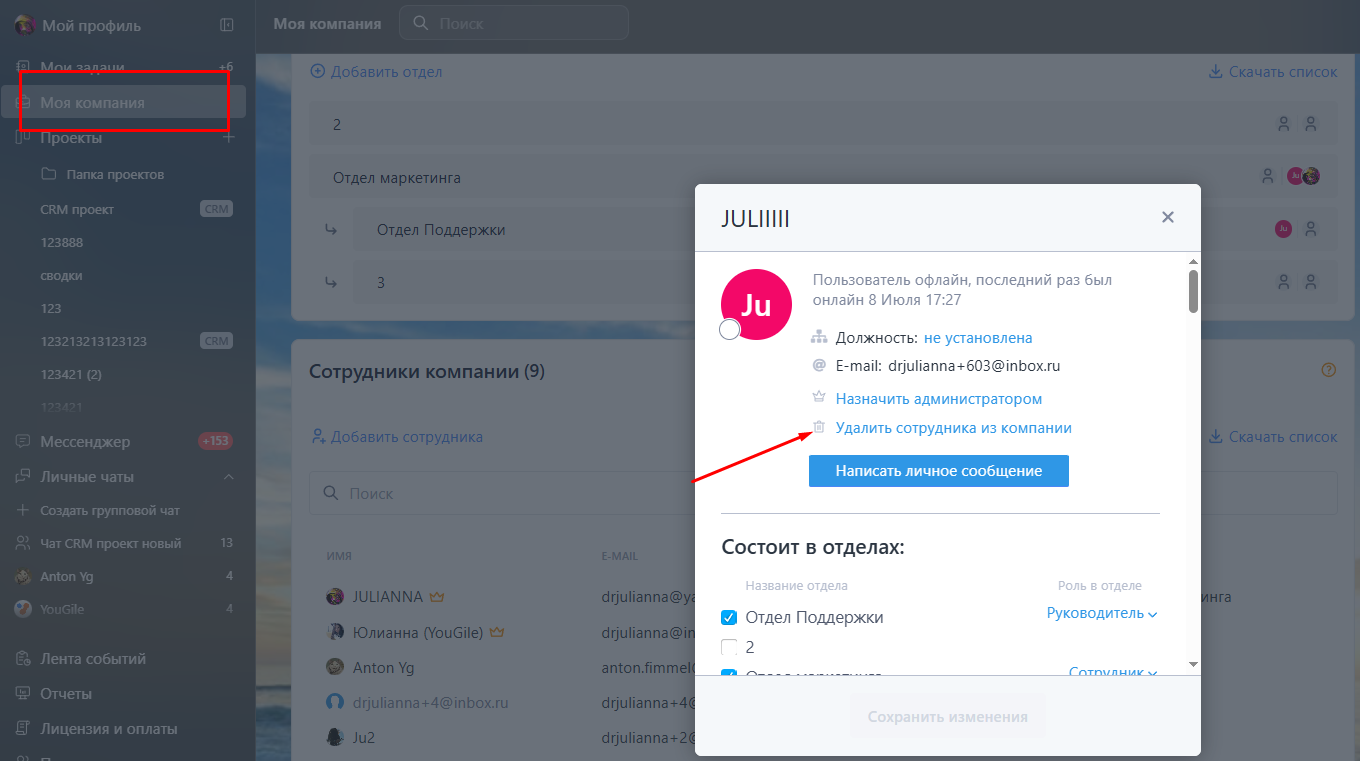Image resolution: width=1360 pixels, height=761 pixels.
Task: Click the plus icon next to Проекты
Action: tap(228, 138)
